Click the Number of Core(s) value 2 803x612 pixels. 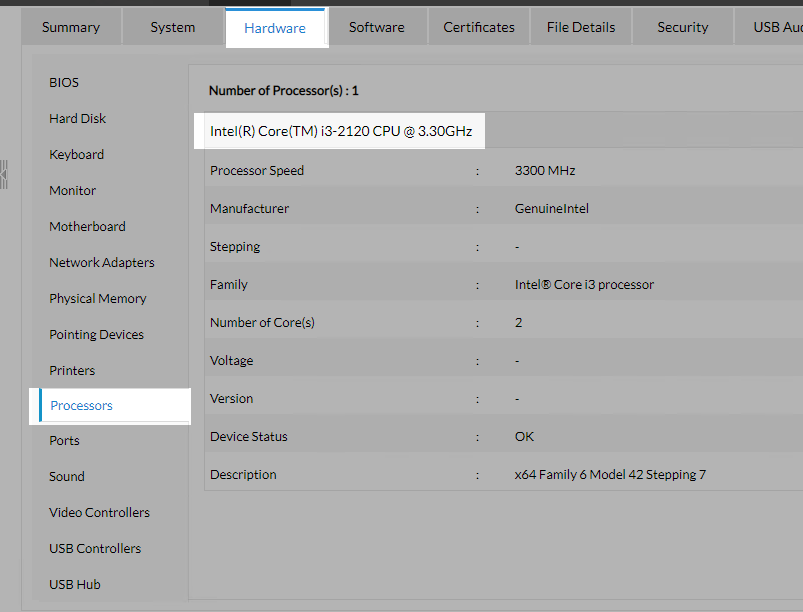[518, 323]
